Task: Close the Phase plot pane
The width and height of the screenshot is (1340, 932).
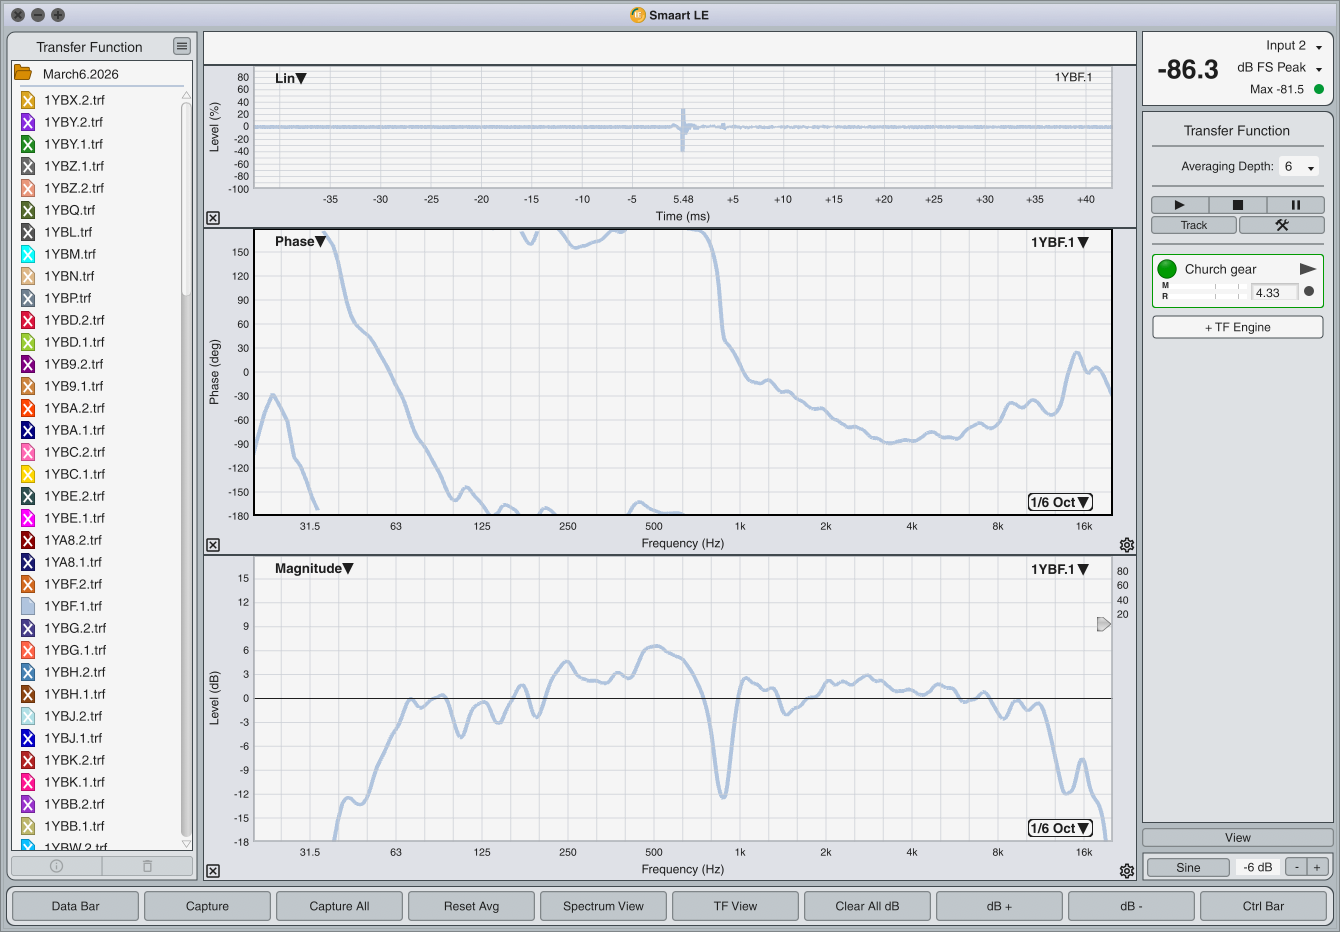Action: click(213, 545)
